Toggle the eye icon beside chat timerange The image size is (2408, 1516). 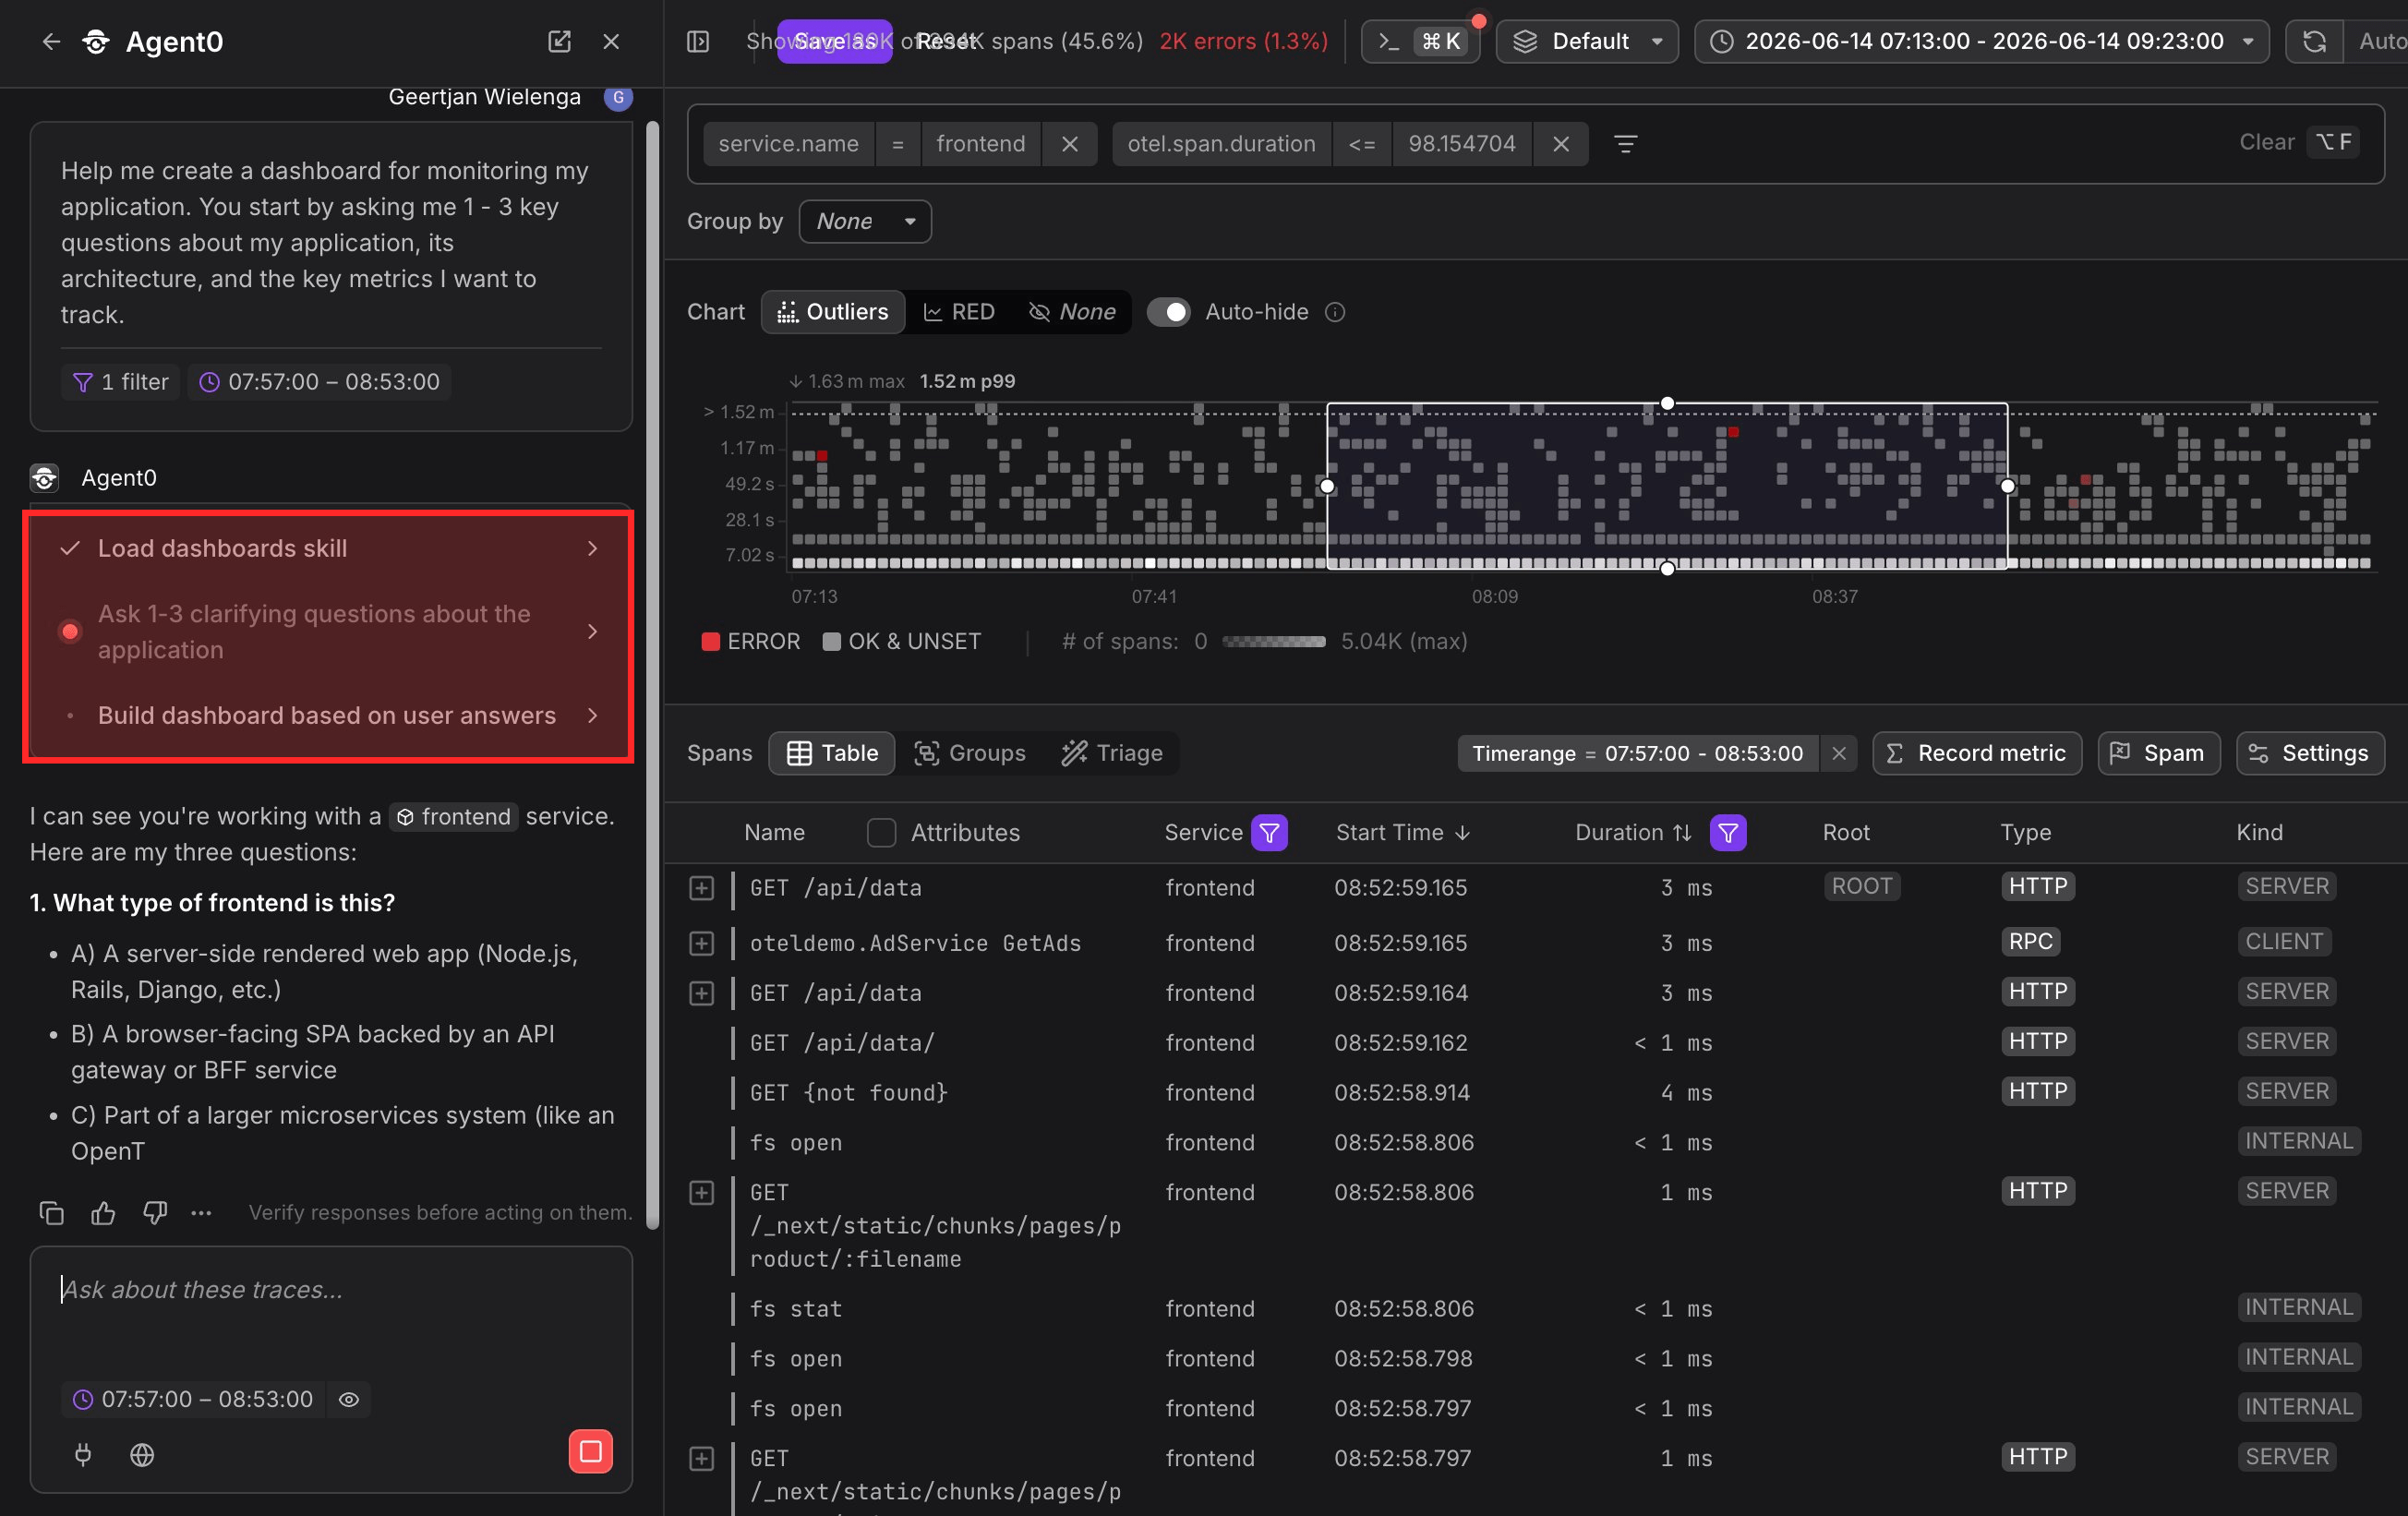tap(349, 1400)
